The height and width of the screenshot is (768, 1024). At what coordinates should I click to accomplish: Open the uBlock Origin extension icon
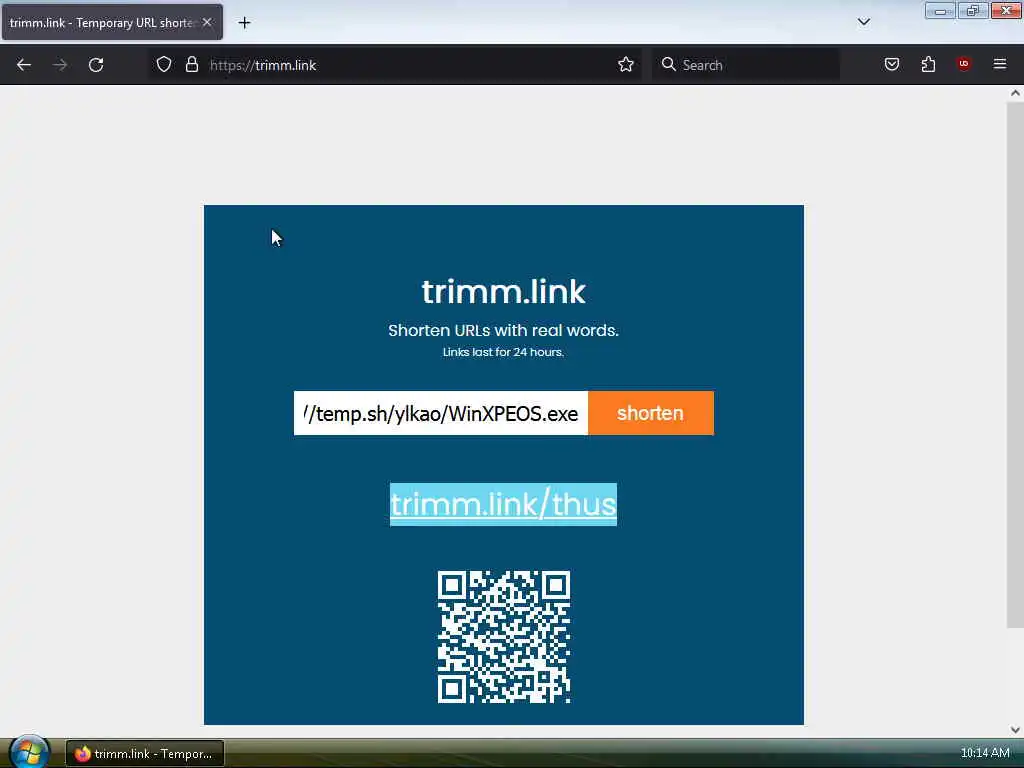pyautogui.click(x=964, y=64)
